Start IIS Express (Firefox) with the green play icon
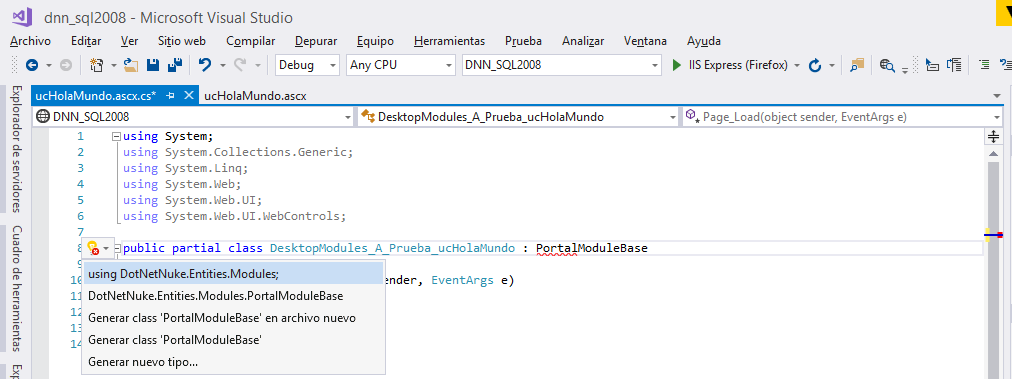The image size is (1012, 379). point(677,65)
